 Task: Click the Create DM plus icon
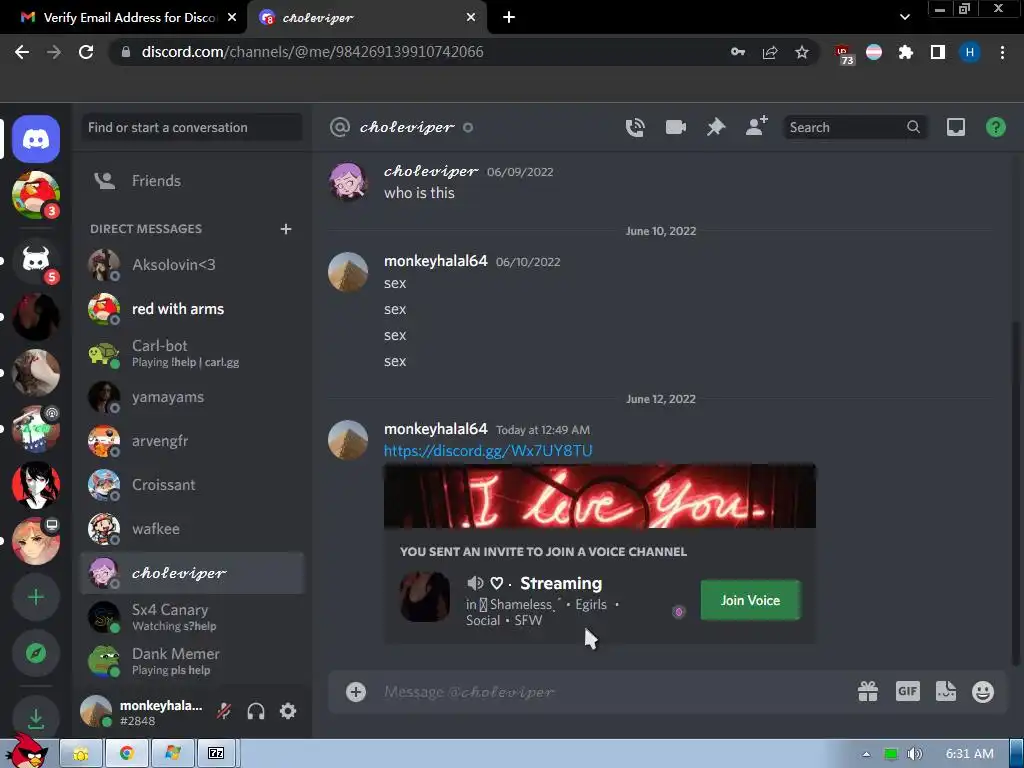point(285,229)
